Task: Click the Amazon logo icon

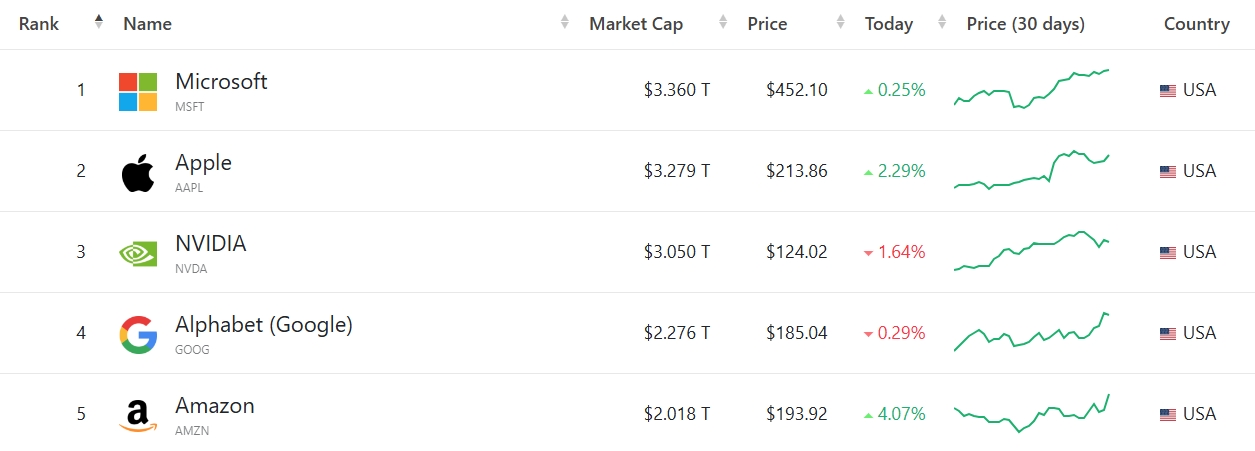Action: pyautogui.click(x=138, y=415)
